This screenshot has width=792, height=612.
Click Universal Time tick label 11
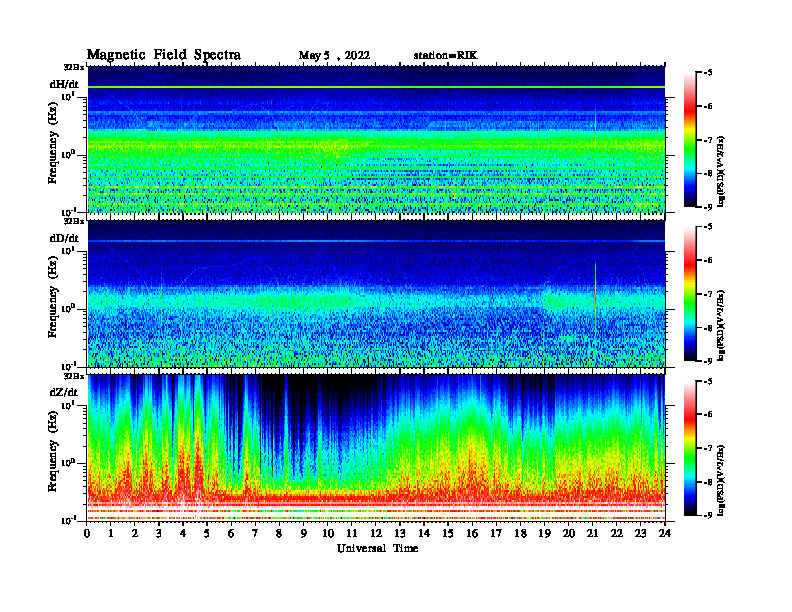352,533
